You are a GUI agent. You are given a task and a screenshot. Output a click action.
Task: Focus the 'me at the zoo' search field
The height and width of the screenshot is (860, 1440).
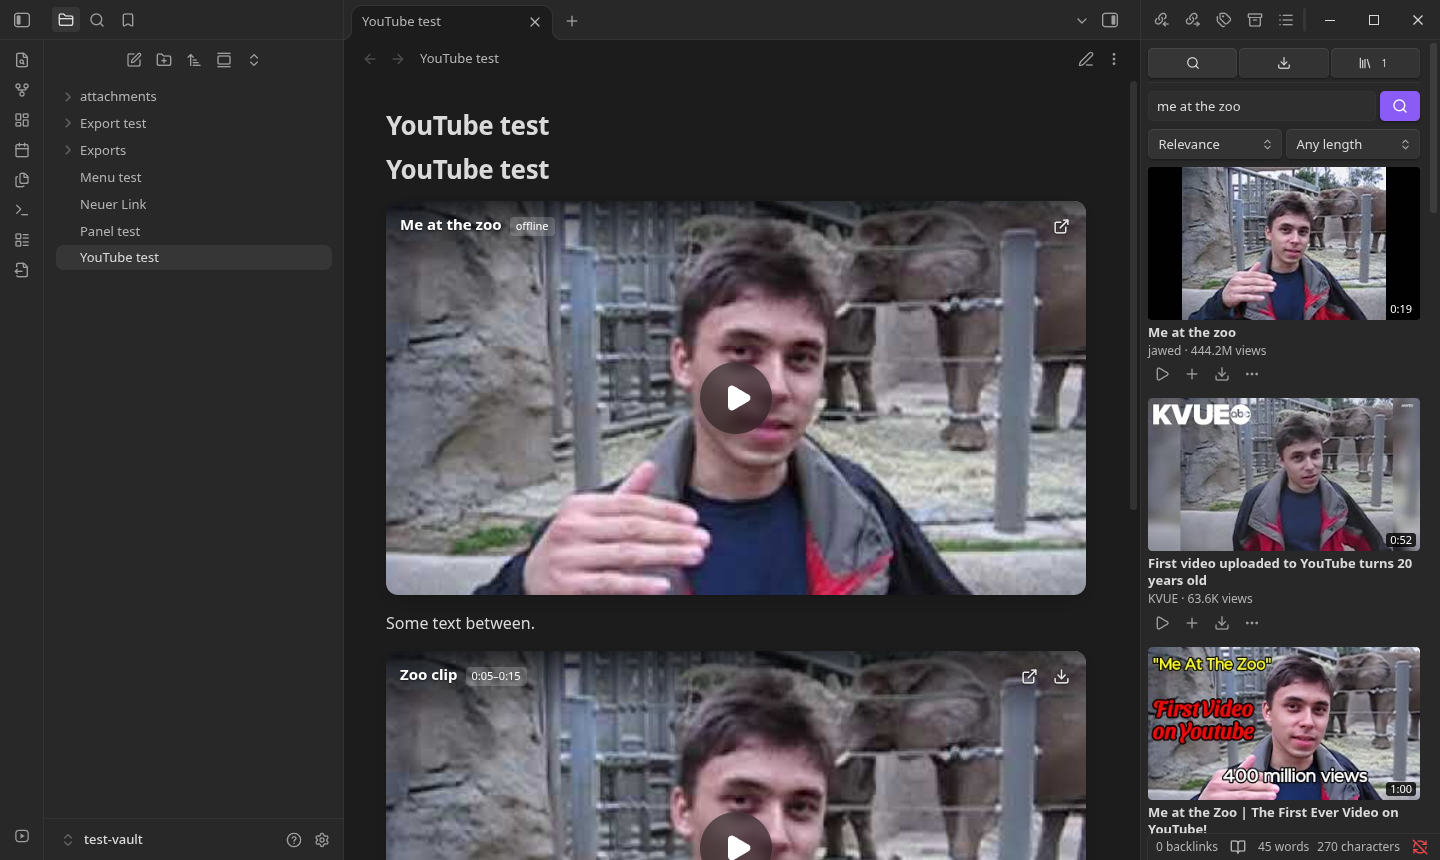pyautogui.click(x=1262, y=106)
